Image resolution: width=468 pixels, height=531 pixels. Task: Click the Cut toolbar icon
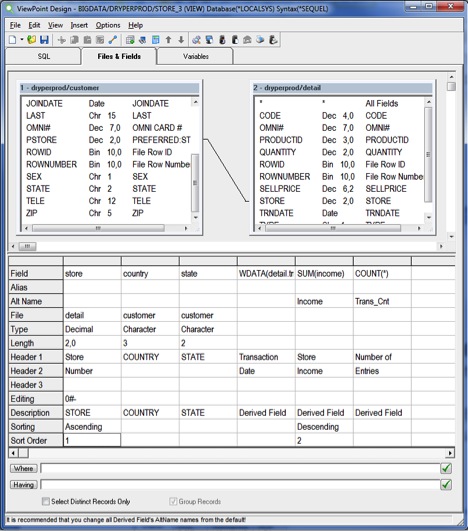[x=62, y=40]
